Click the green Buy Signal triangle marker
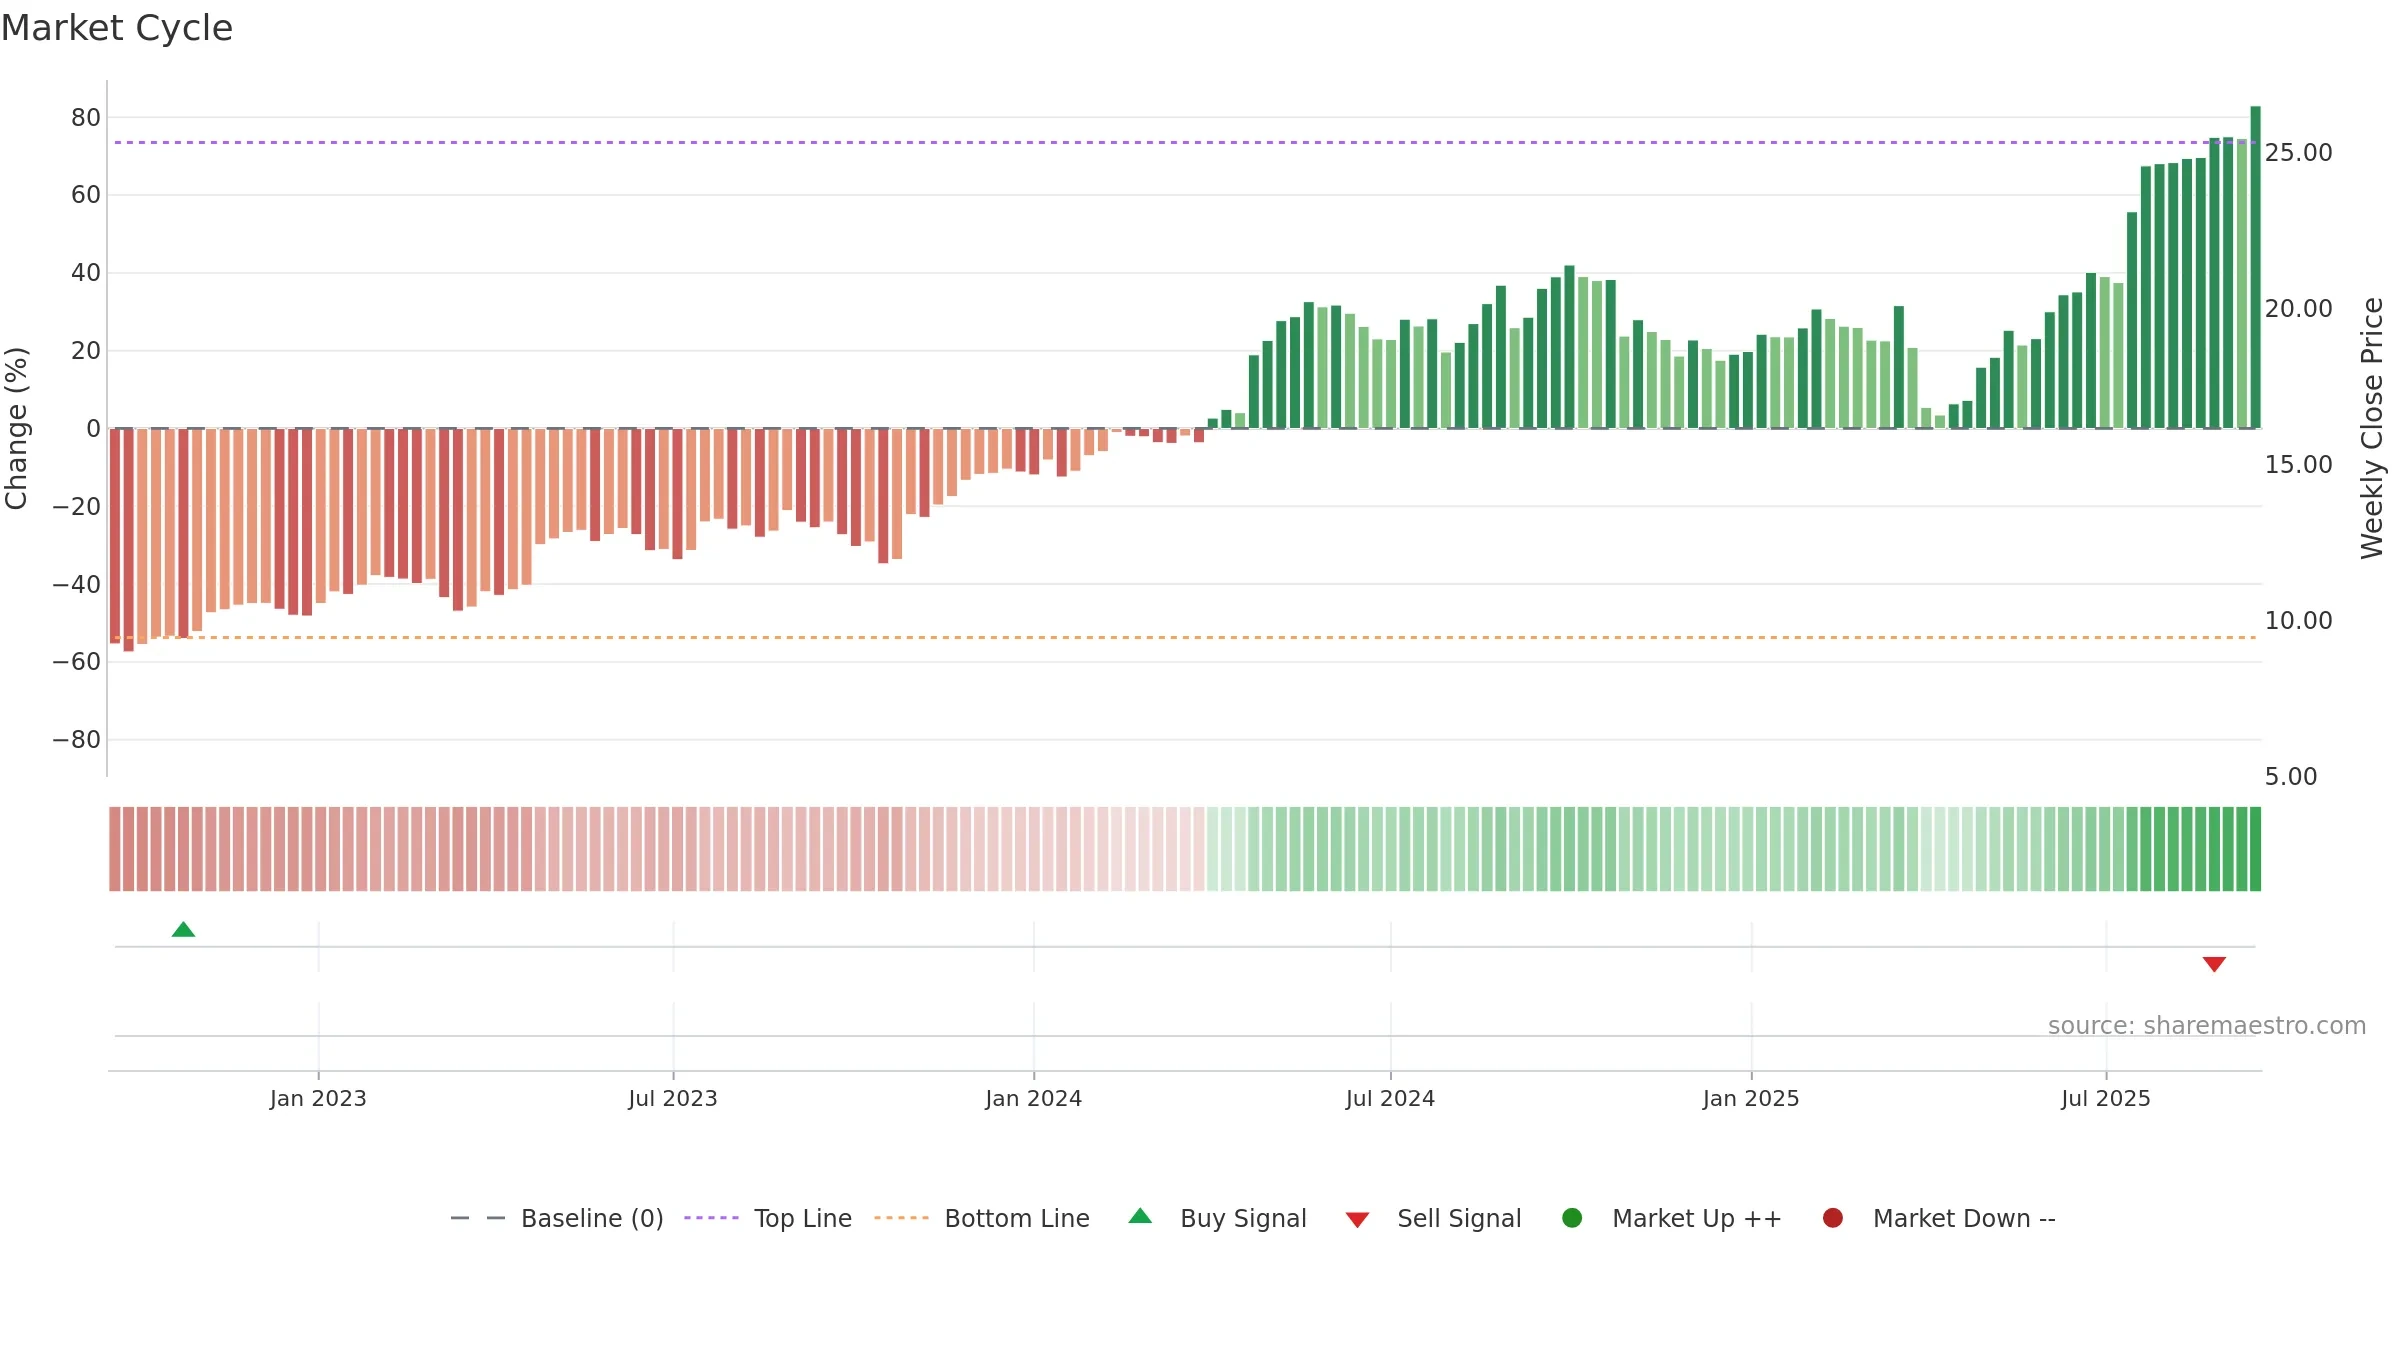The height and width of the screenshot is (1350, 2400). [183, 930]
